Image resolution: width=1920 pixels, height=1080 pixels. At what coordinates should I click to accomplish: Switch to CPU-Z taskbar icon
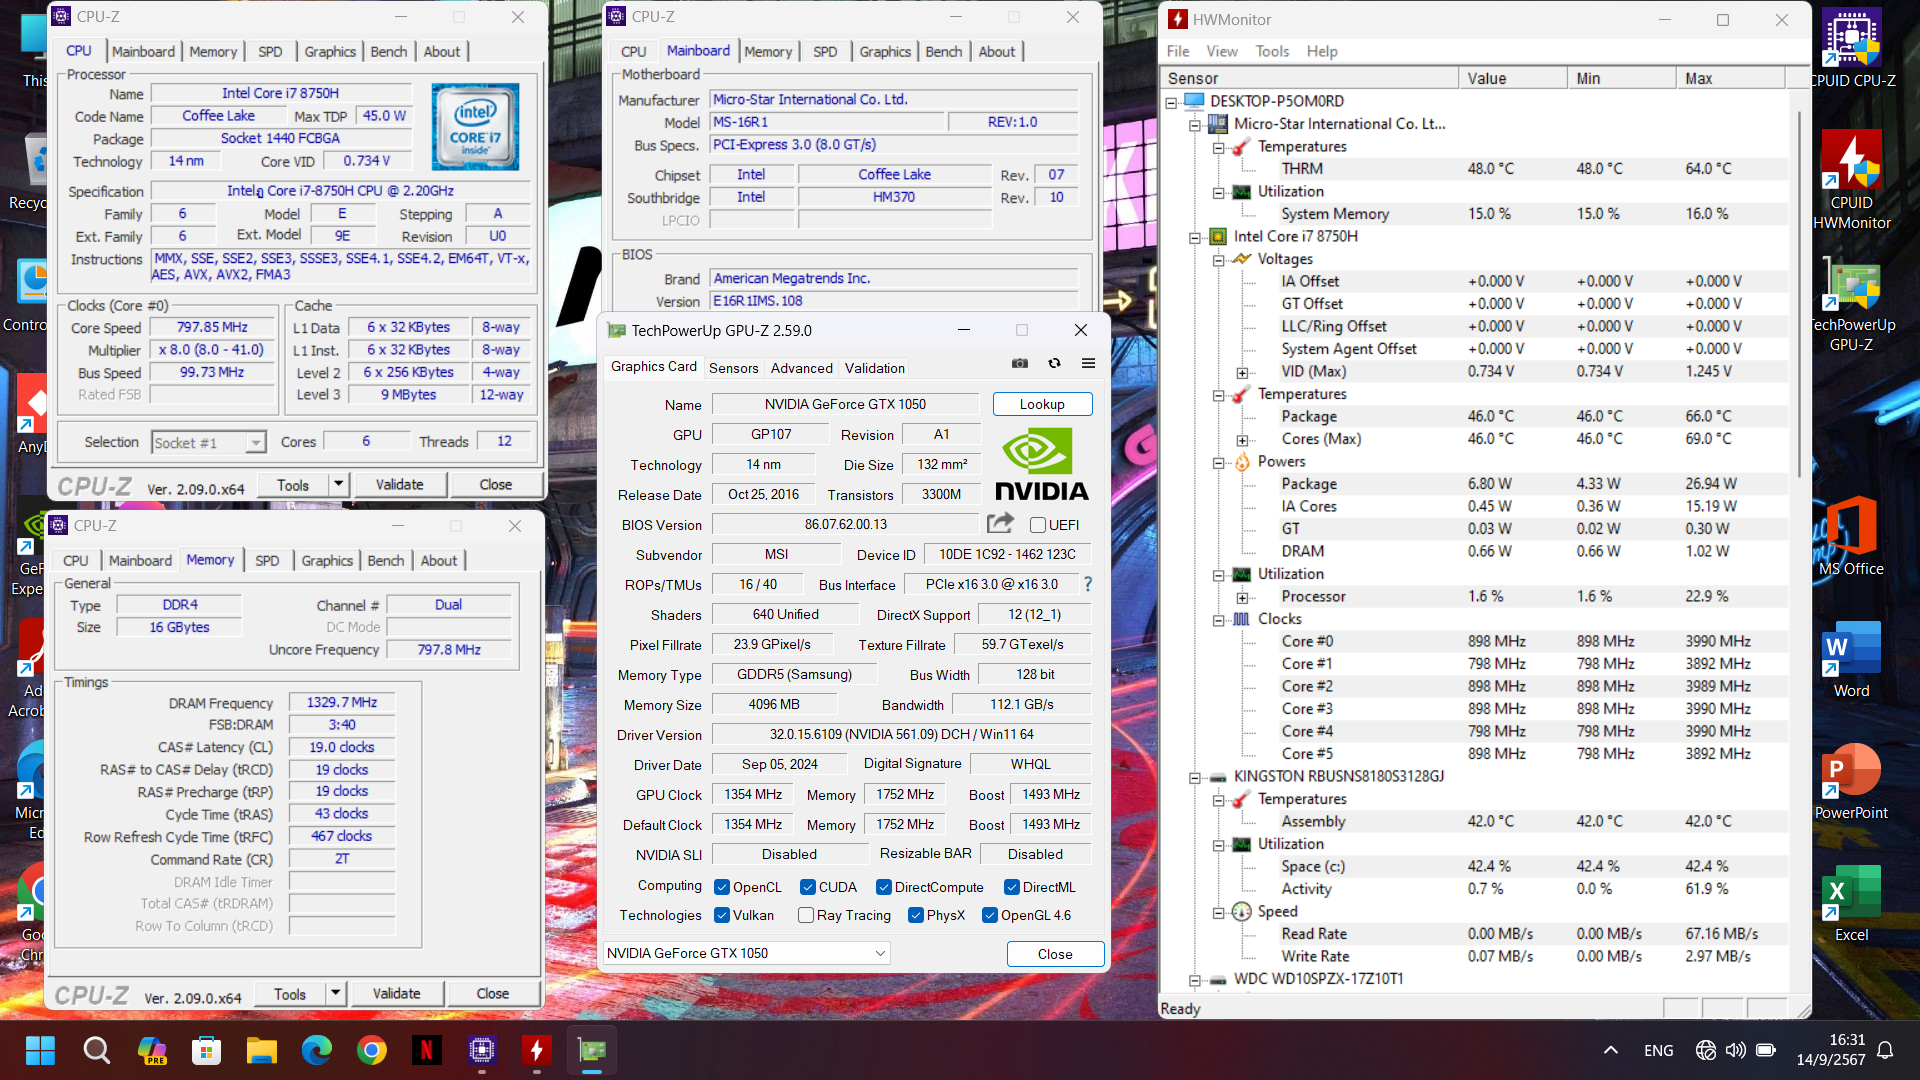tap(481, 1050)
